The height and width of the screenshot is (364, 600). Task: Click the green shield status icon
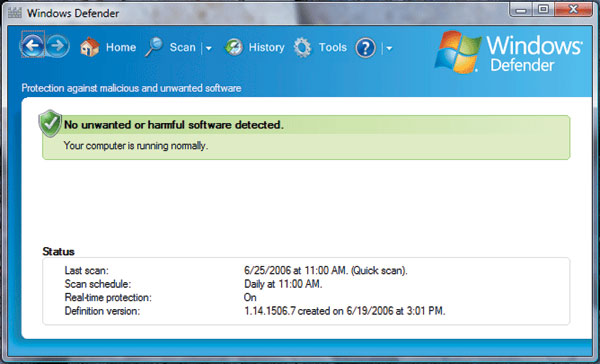coord(50,123)
